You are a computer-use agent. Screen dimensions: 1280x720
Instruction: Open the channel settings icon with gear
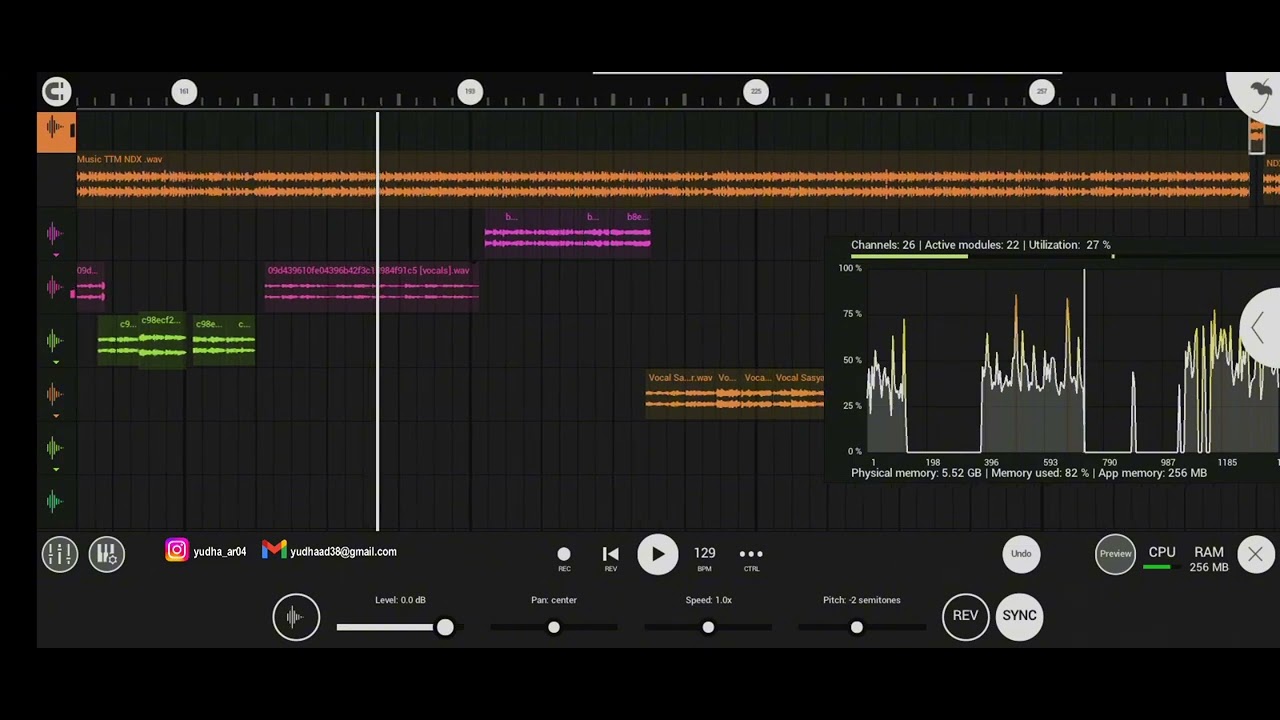[x=107, y=554]
